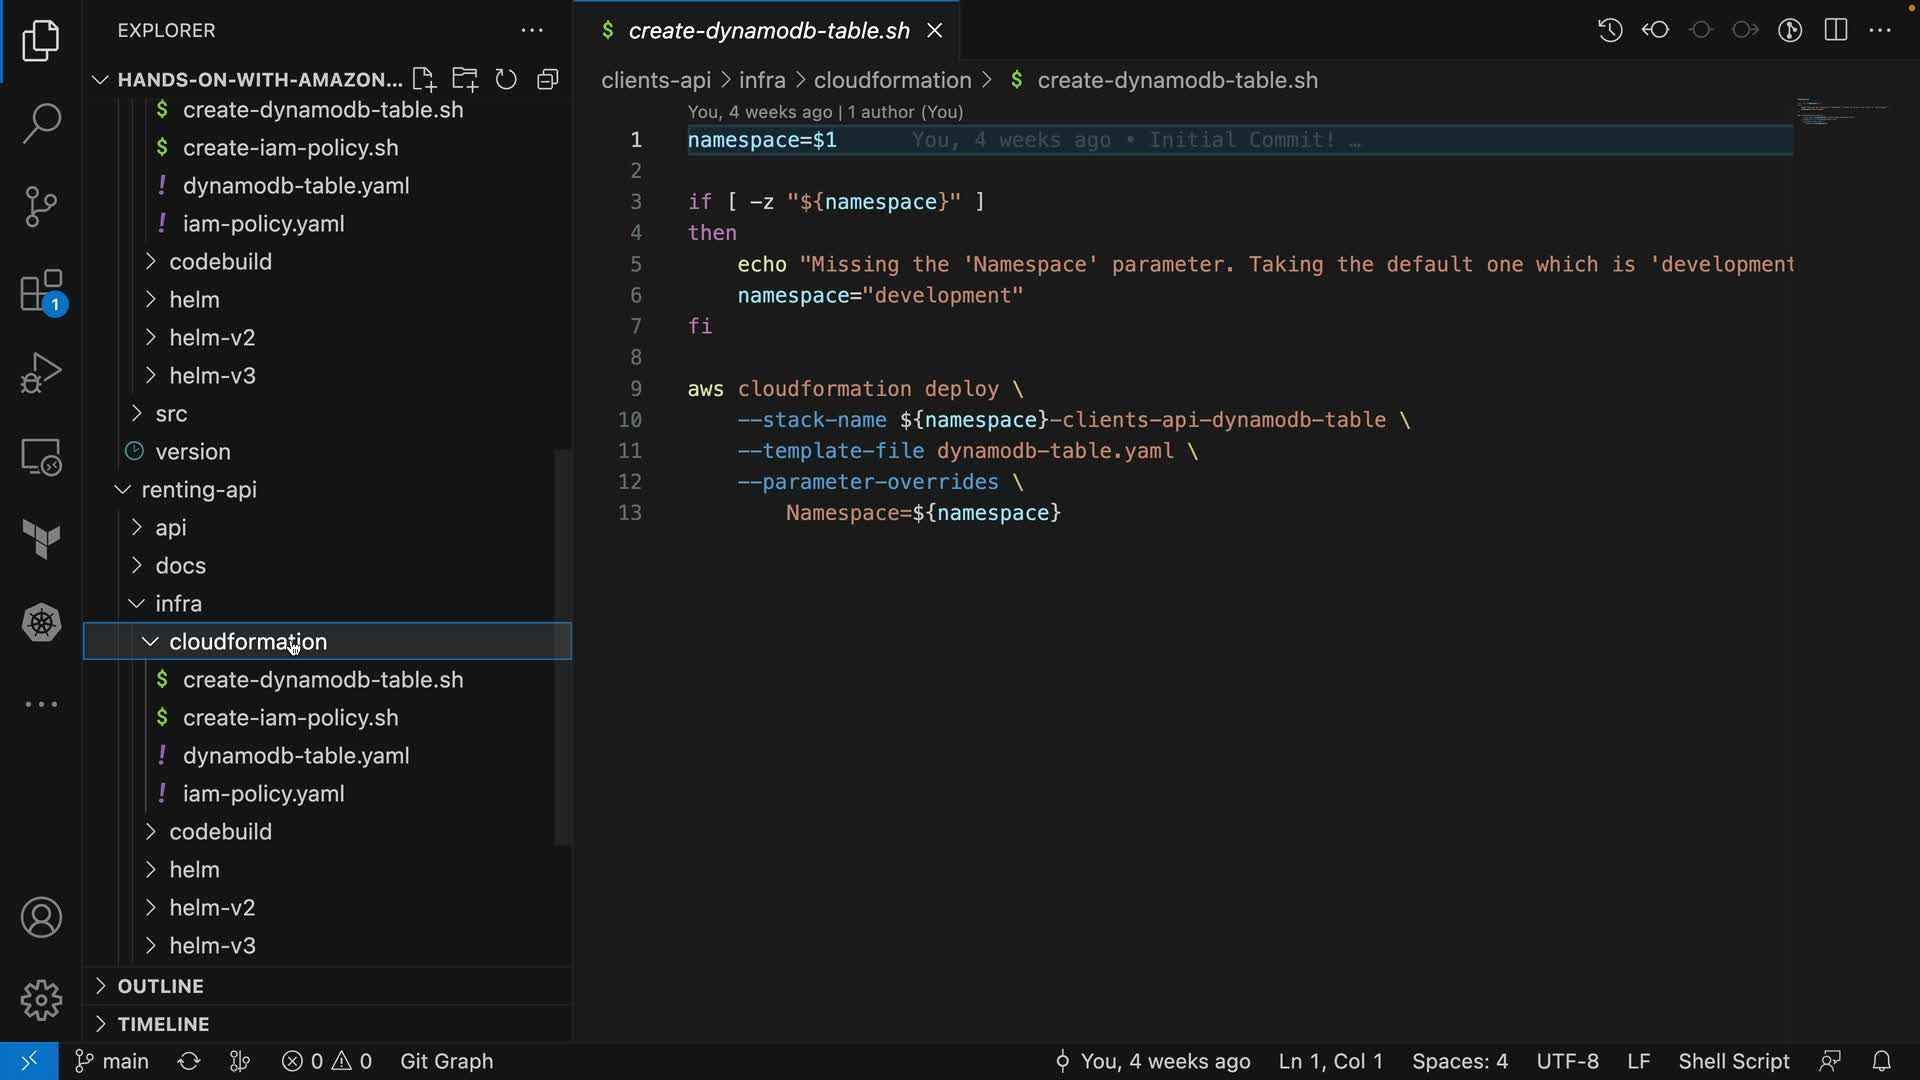The image size is (1920, 1080).
Task: Open the Remote Explorer view
Action: 41,458
